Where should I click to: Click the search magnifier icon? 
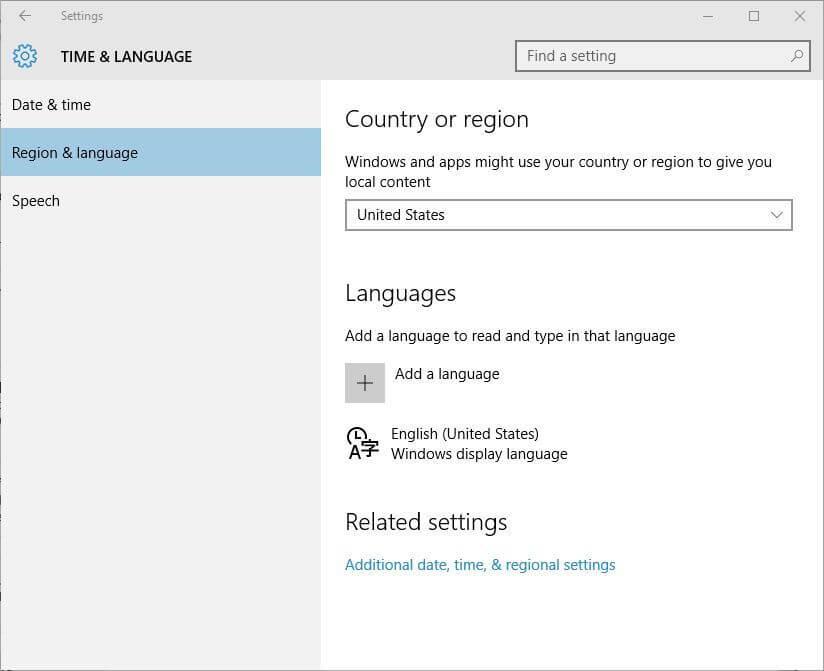797,56
